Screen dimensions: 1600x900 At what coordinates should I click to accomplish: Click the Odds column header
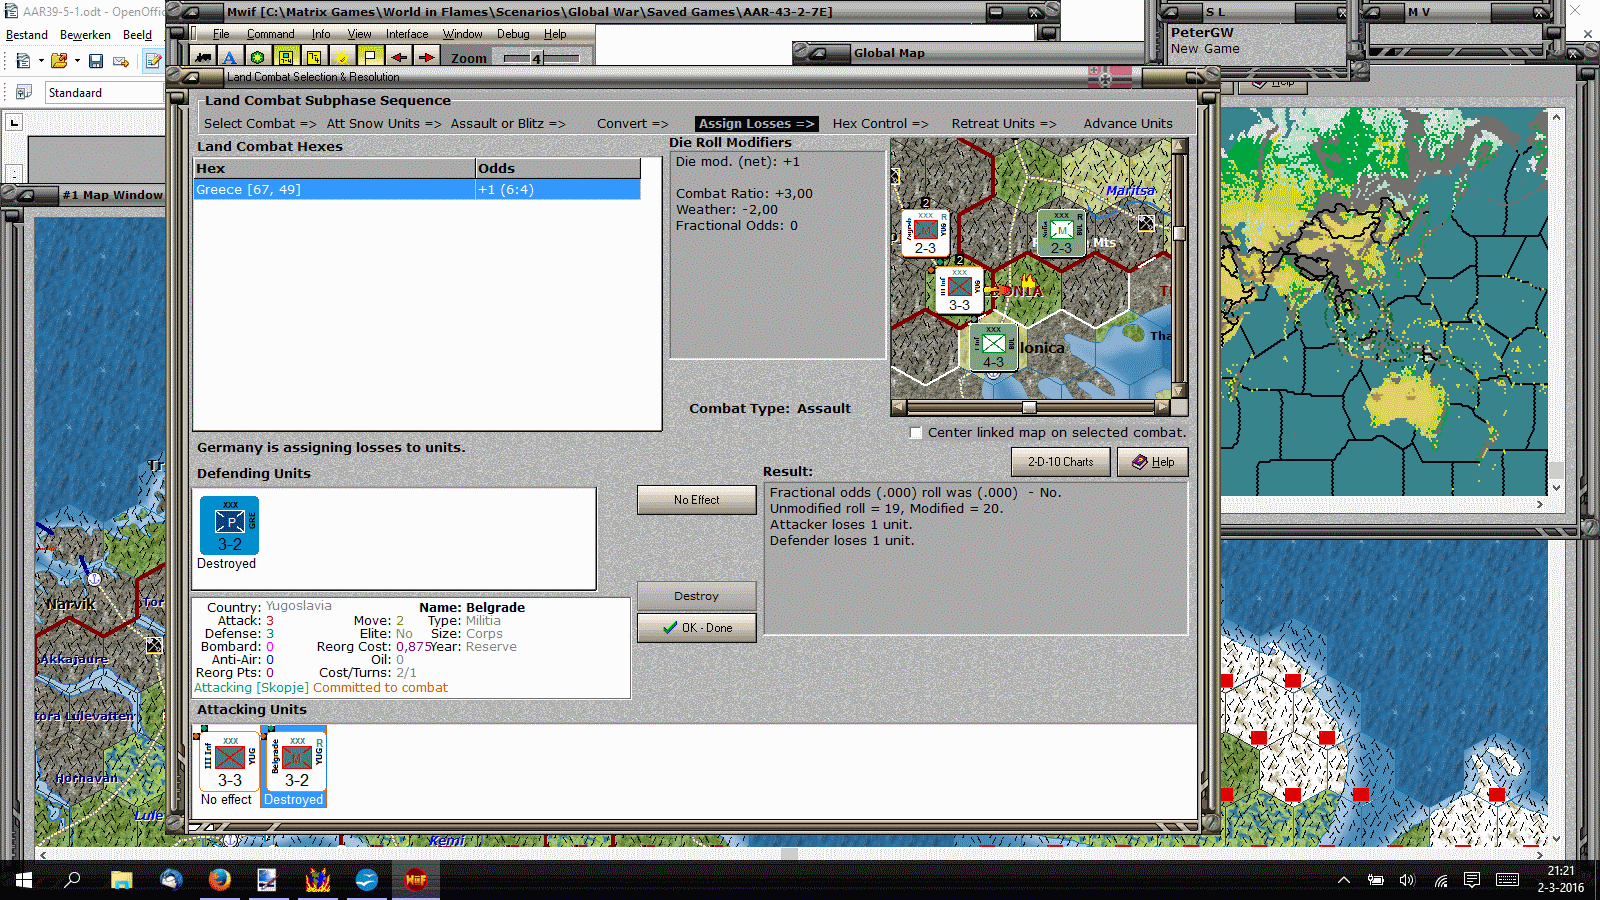point(558,169)
